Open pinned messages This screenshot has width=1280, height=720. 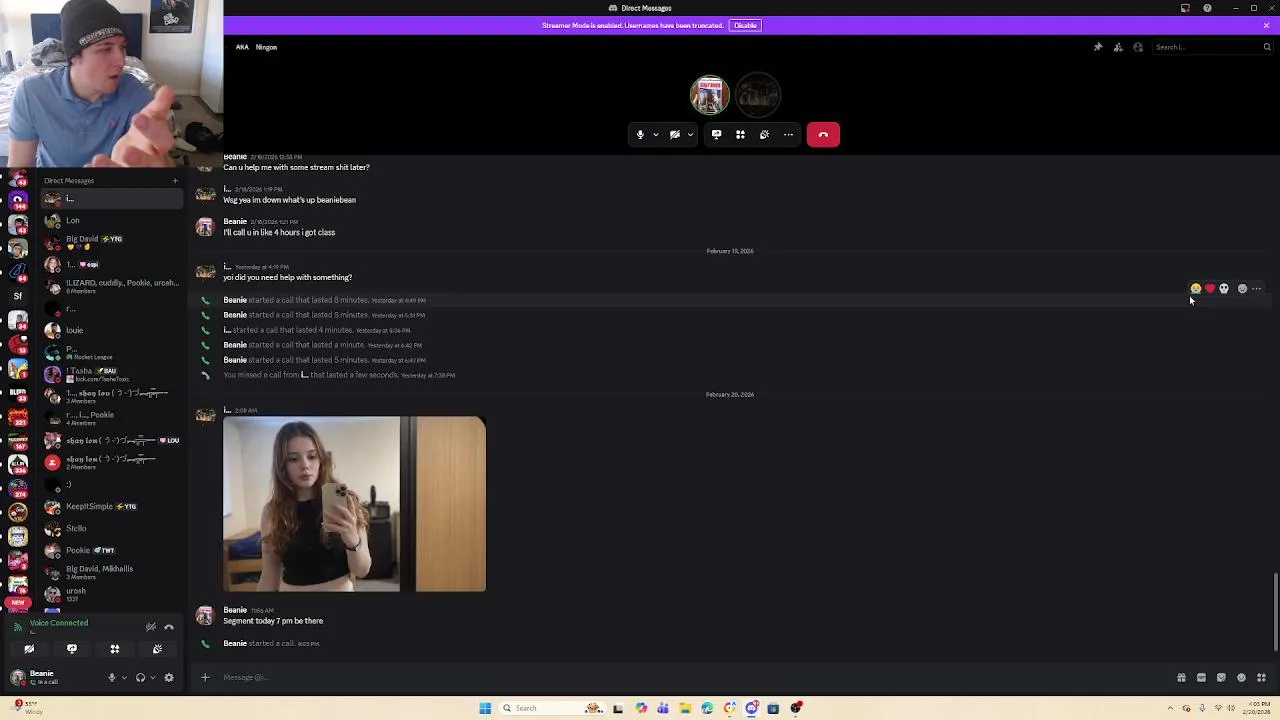1098,47
